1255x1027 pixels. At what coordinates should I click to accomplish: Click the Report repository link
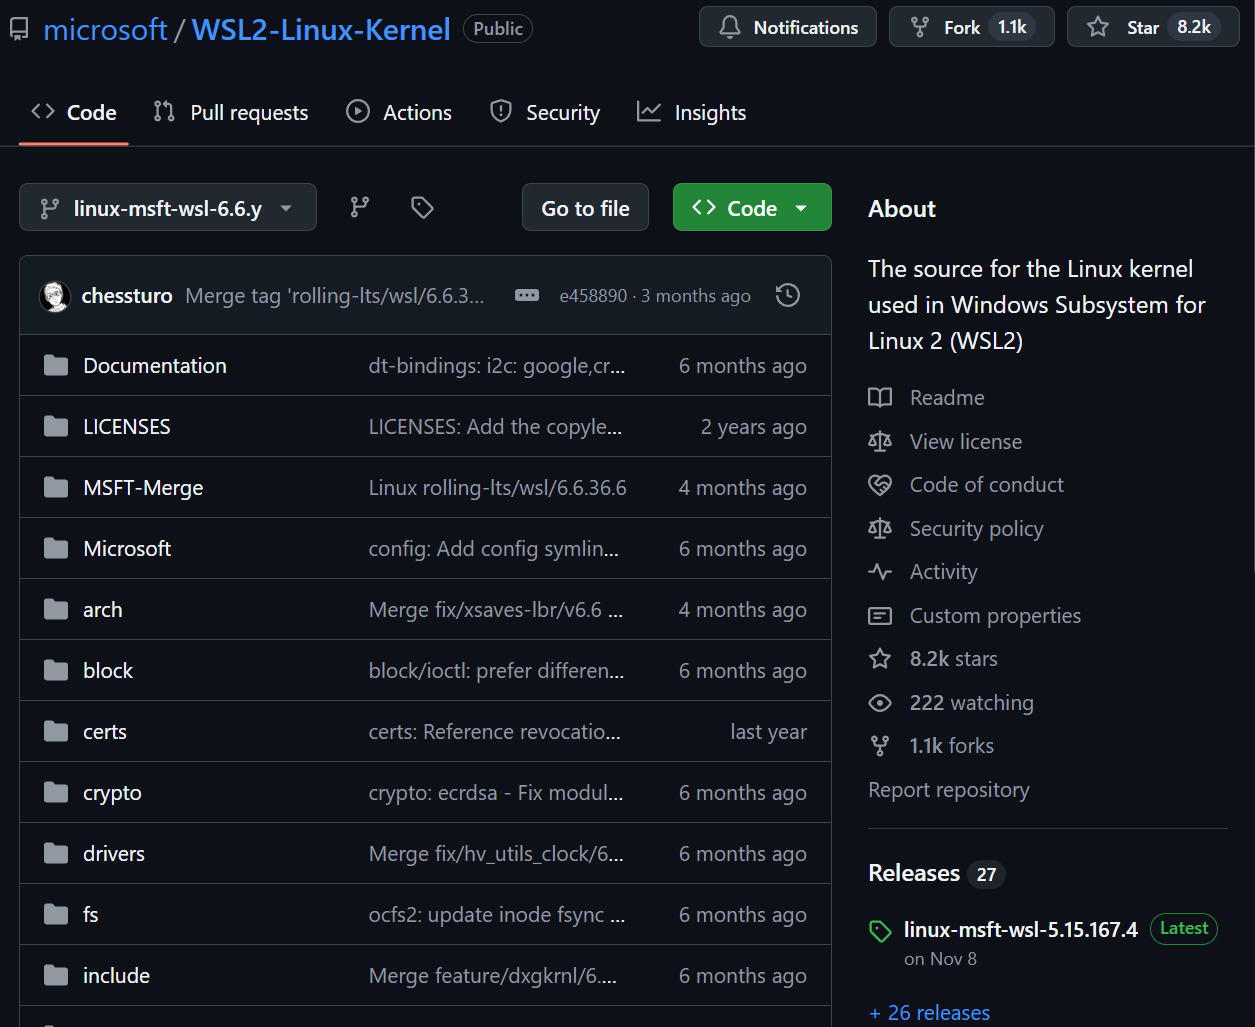click(x=949, y=790)
